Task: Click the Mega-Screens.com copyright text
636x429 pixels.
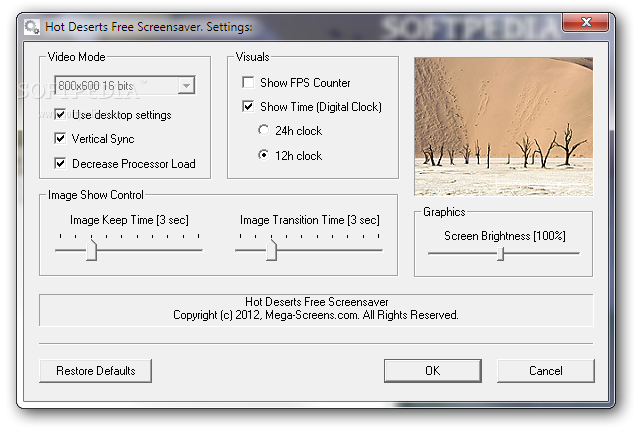Action: click(x=316, y=315)
